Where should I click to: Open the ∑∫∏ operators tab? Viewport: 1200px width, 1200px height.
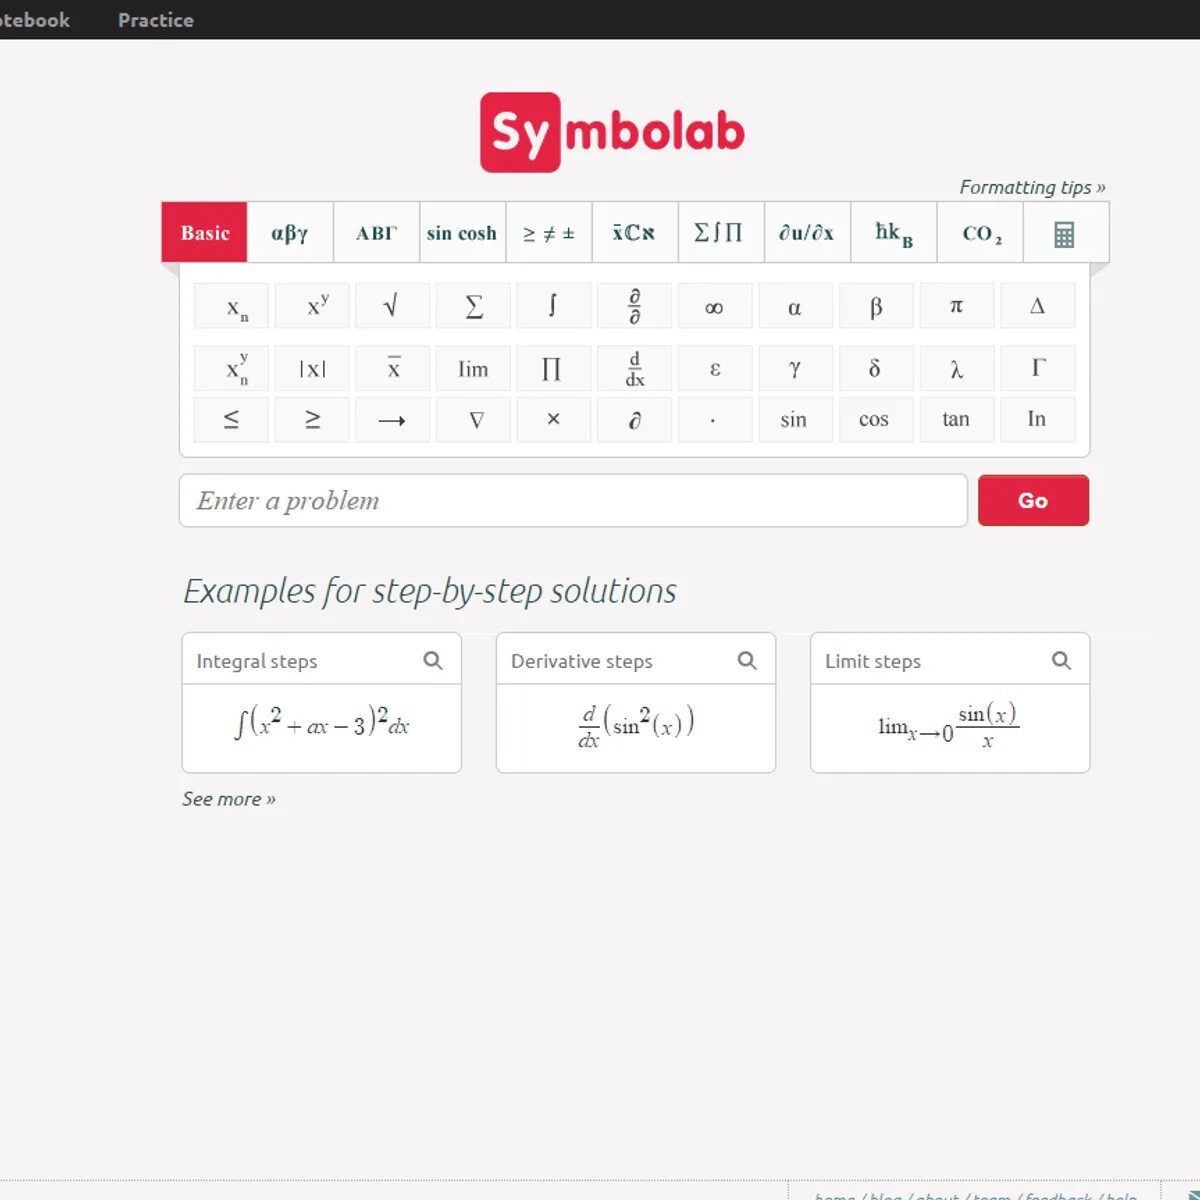coord(720,233)
